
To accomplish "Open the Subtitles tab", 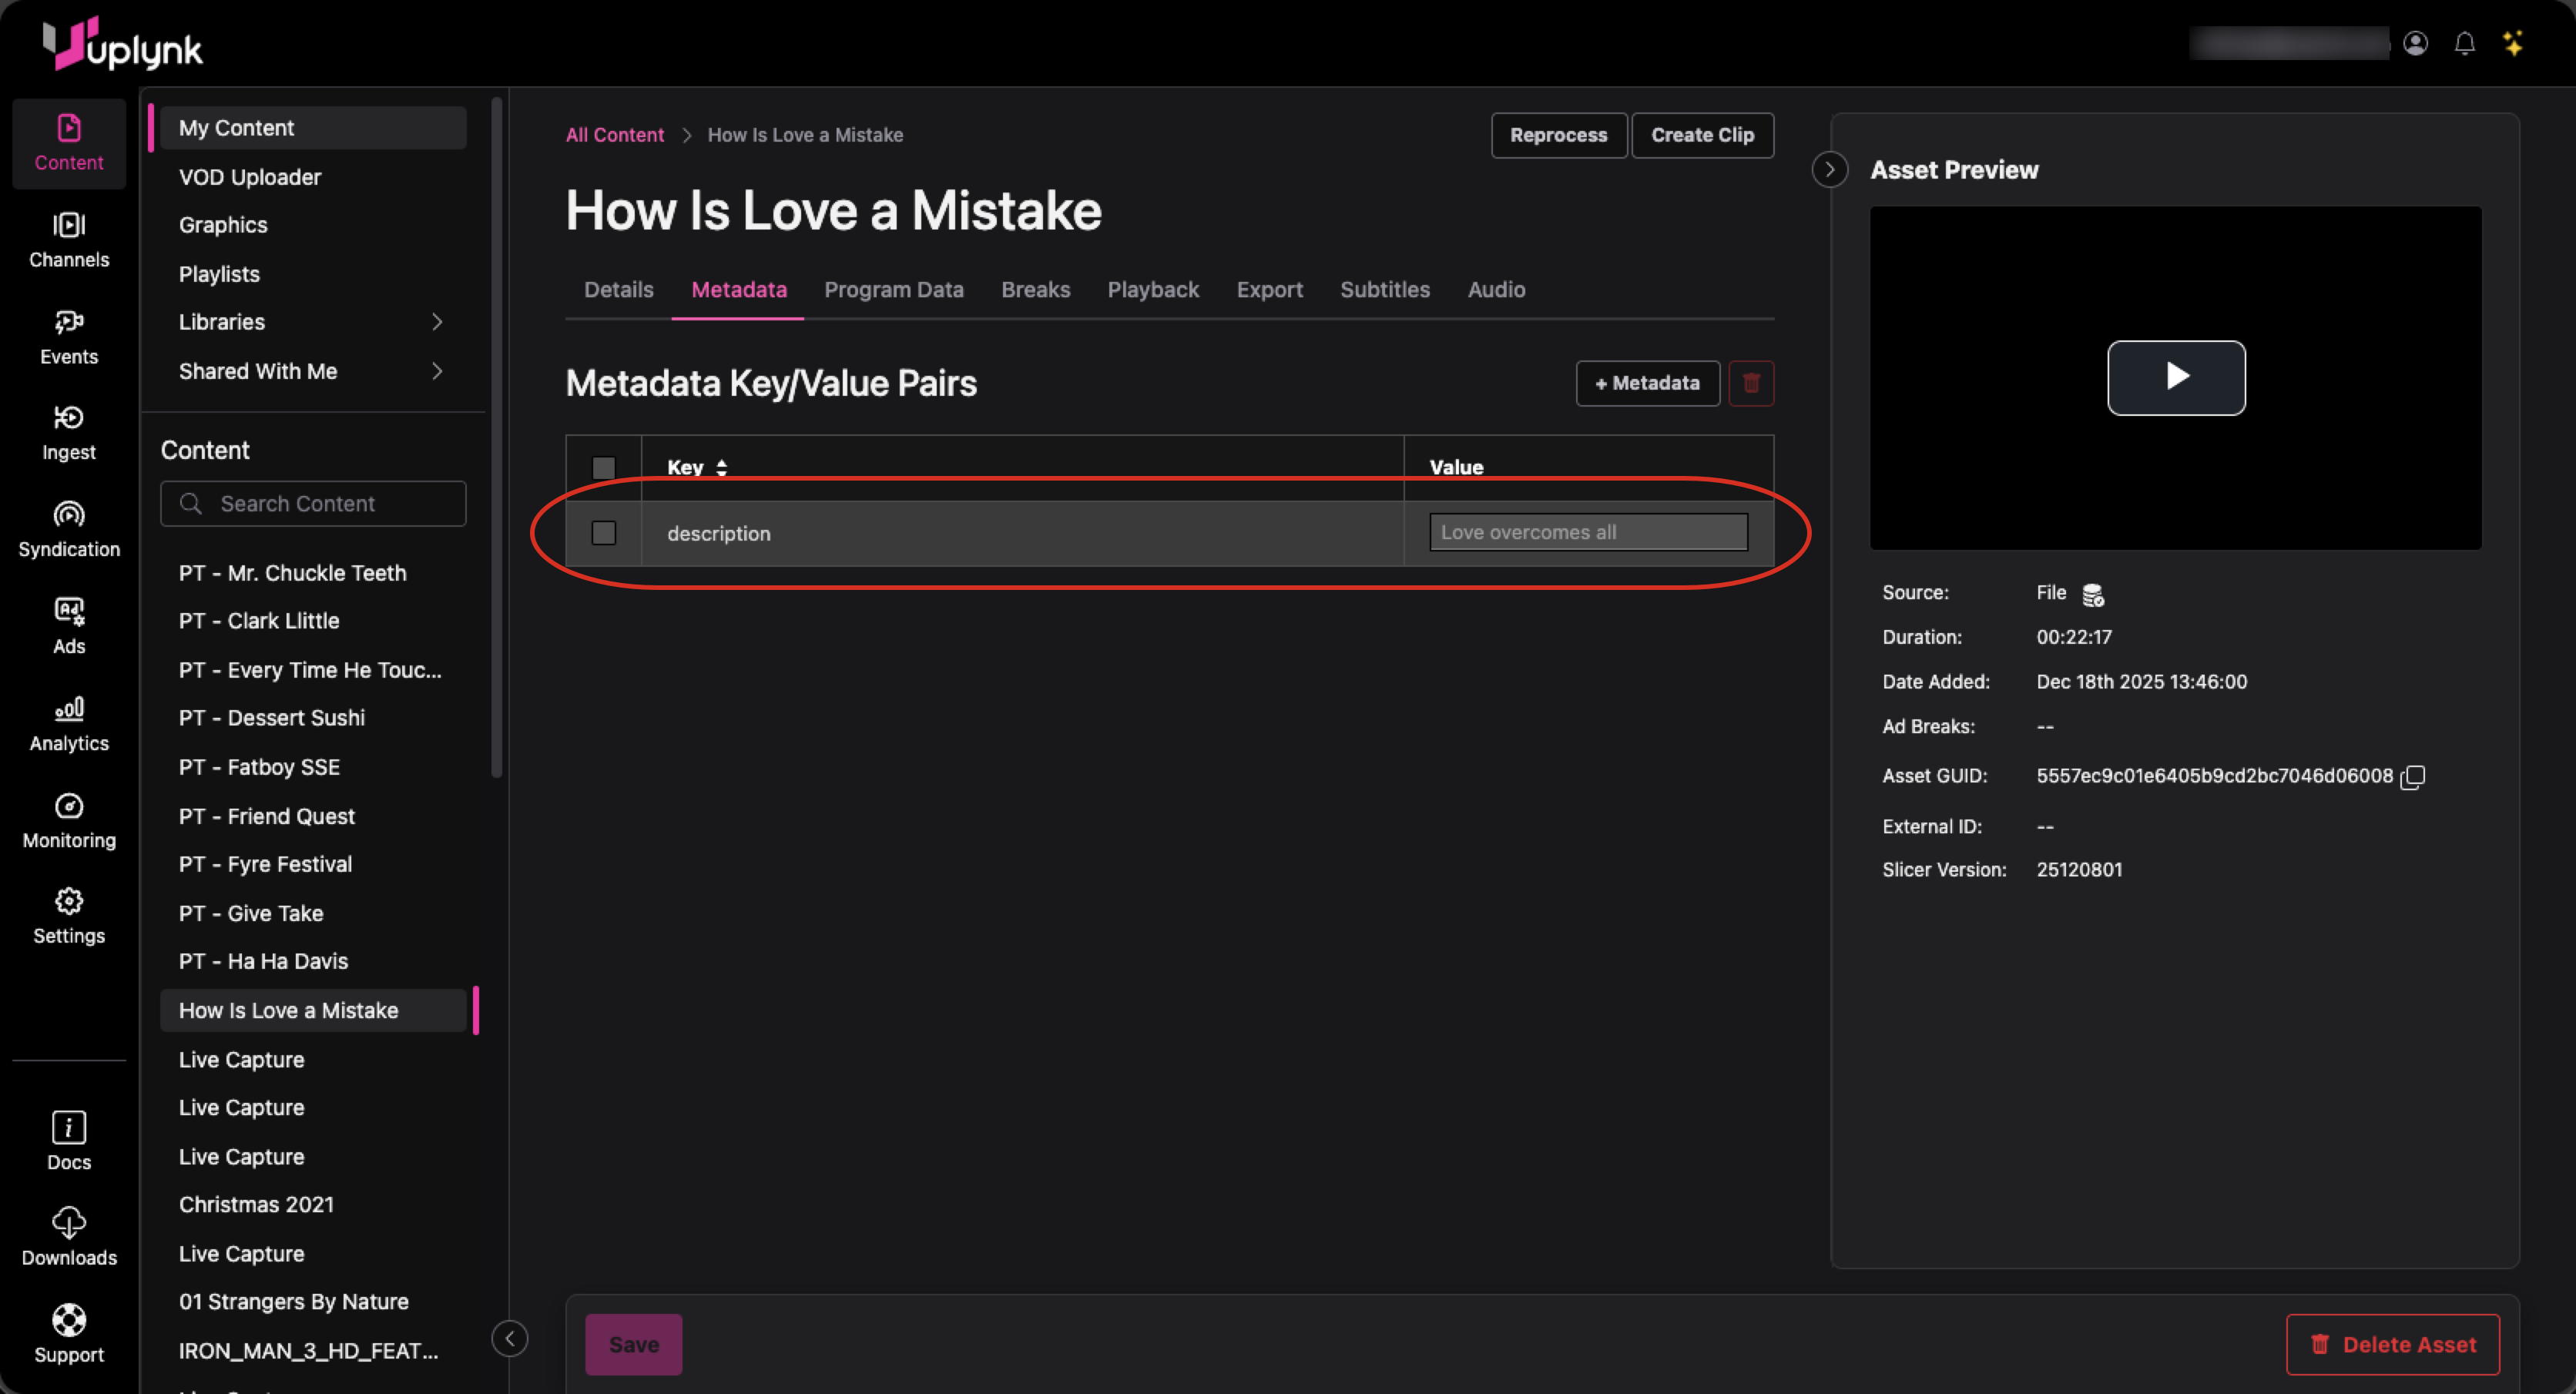I will tap(1384, 290).
